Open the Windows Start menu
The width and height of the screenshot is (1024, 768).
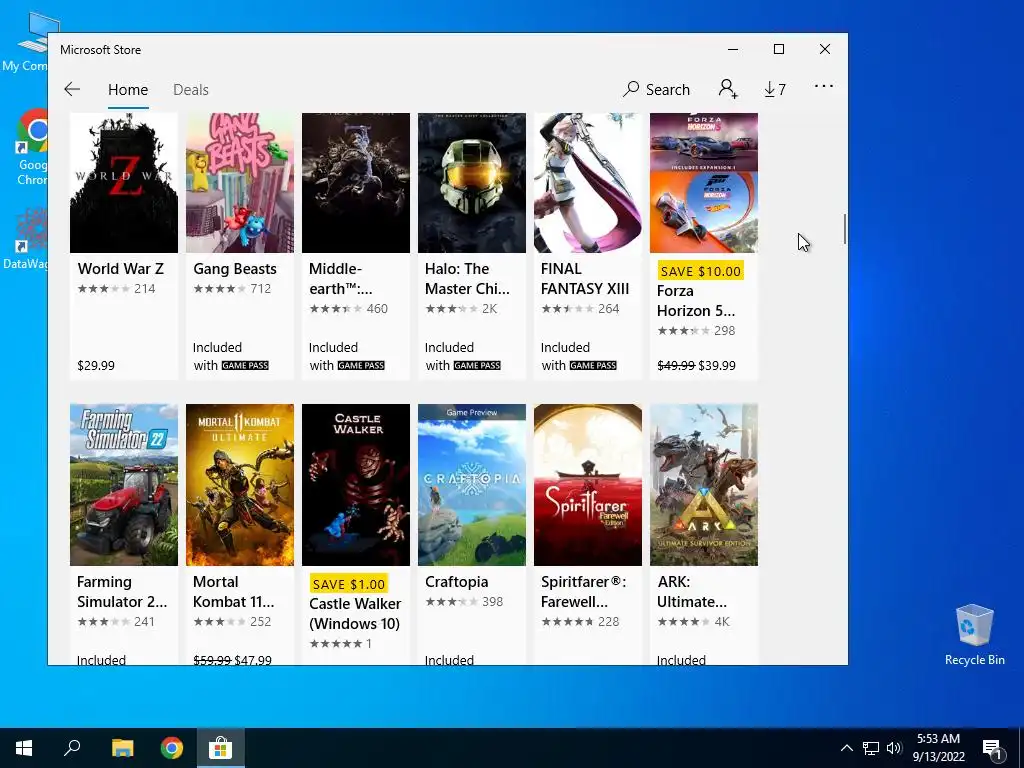pyautogui.click(x=24, y=748)
